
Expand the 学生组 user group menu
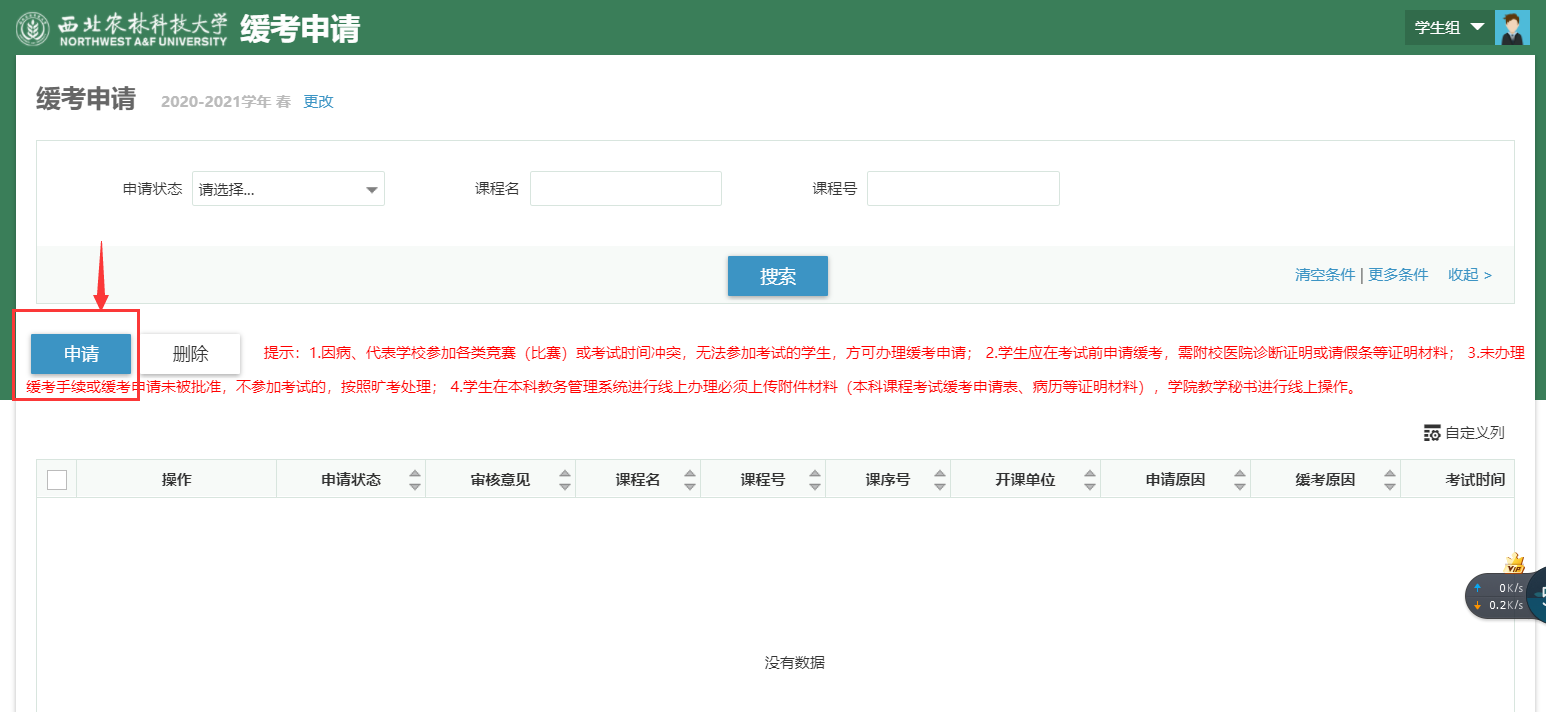tap(1449, 28)
